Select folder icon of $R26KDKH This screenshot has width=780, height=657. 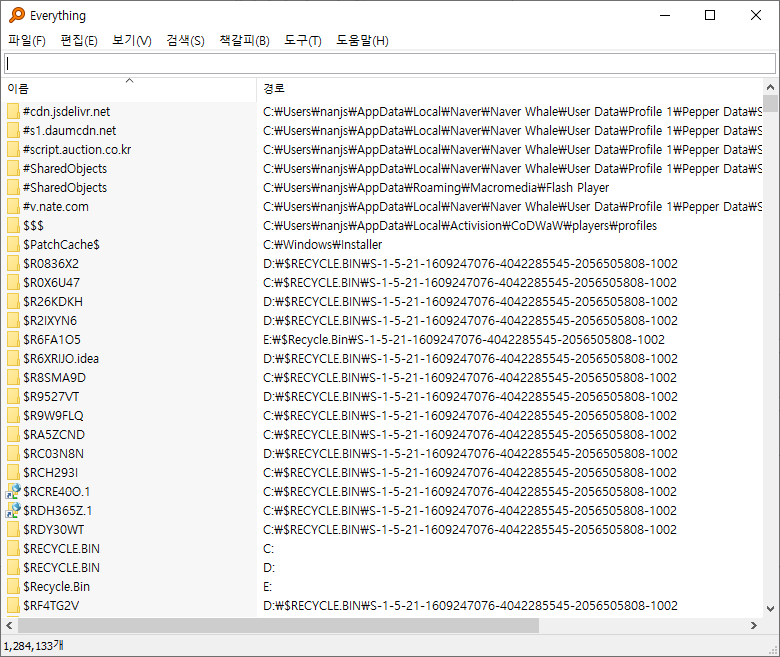[13, 301]
